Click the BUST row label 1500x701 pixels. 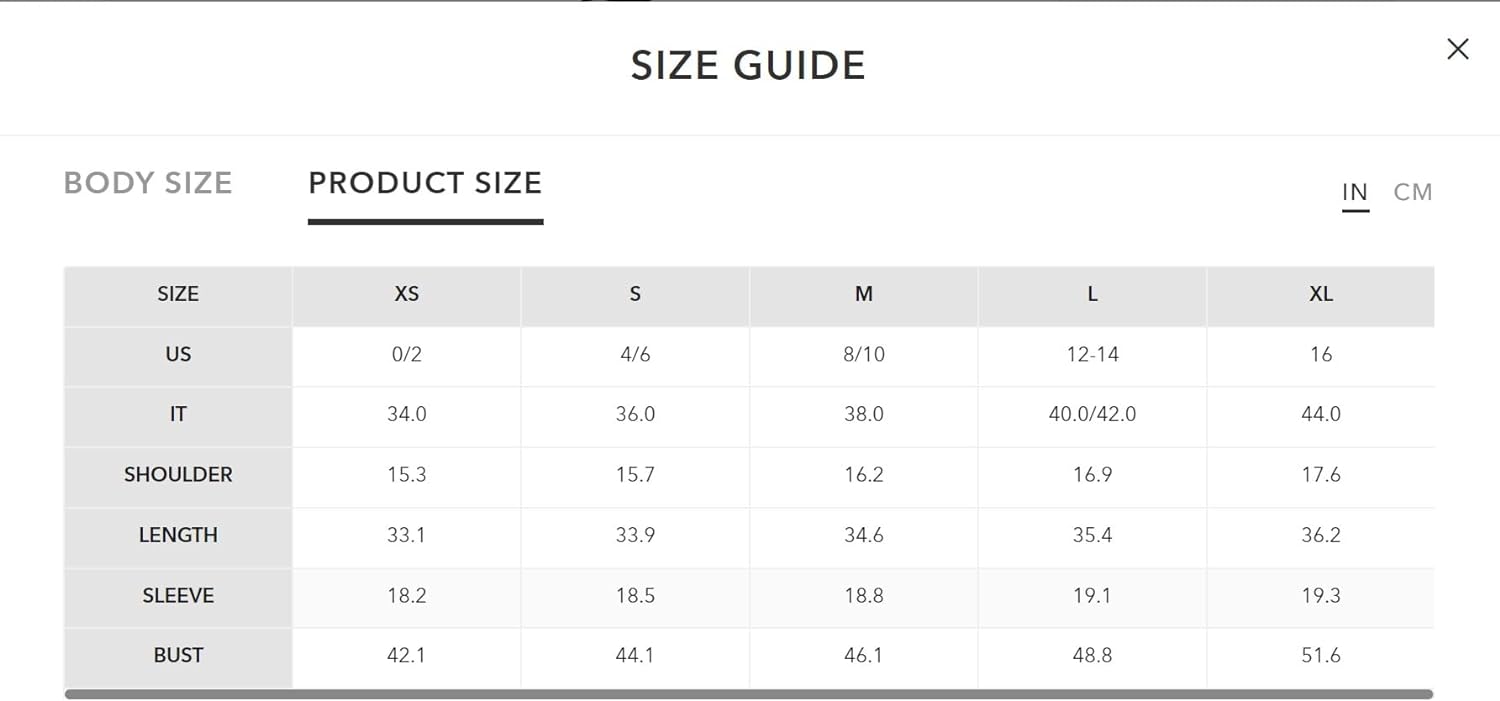coord(178,656)
